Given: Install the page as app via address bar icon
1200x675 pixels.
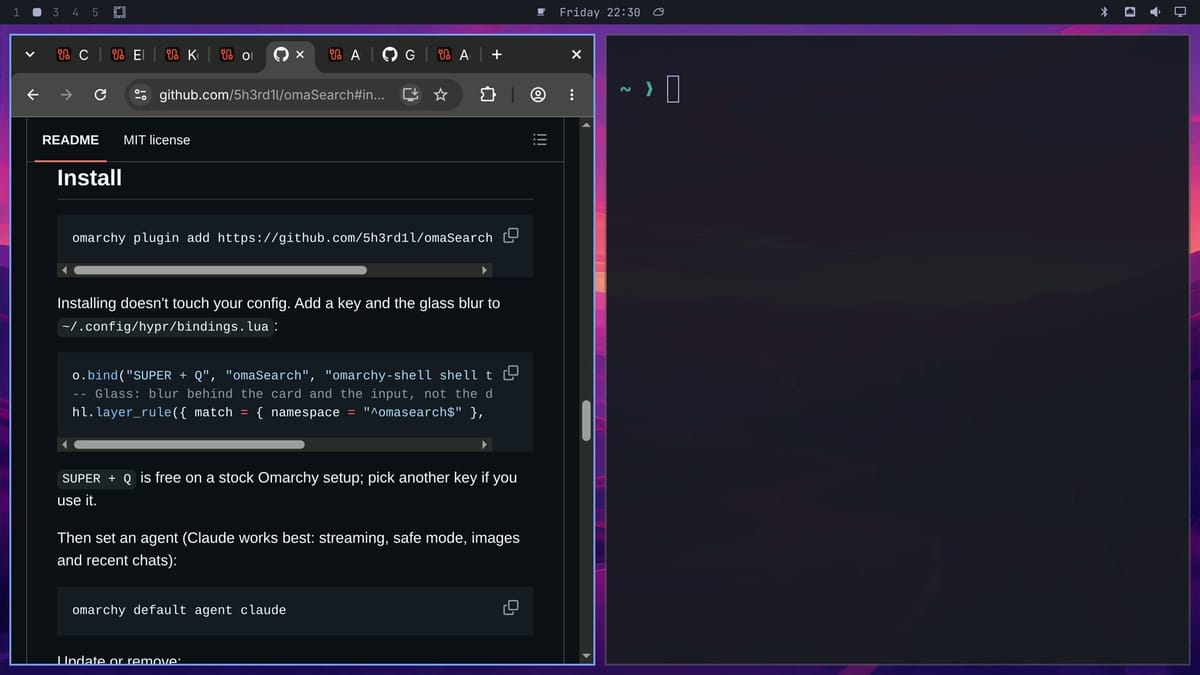Looking at the screenshot, I should pyautogui.click(x=410, y=95).
